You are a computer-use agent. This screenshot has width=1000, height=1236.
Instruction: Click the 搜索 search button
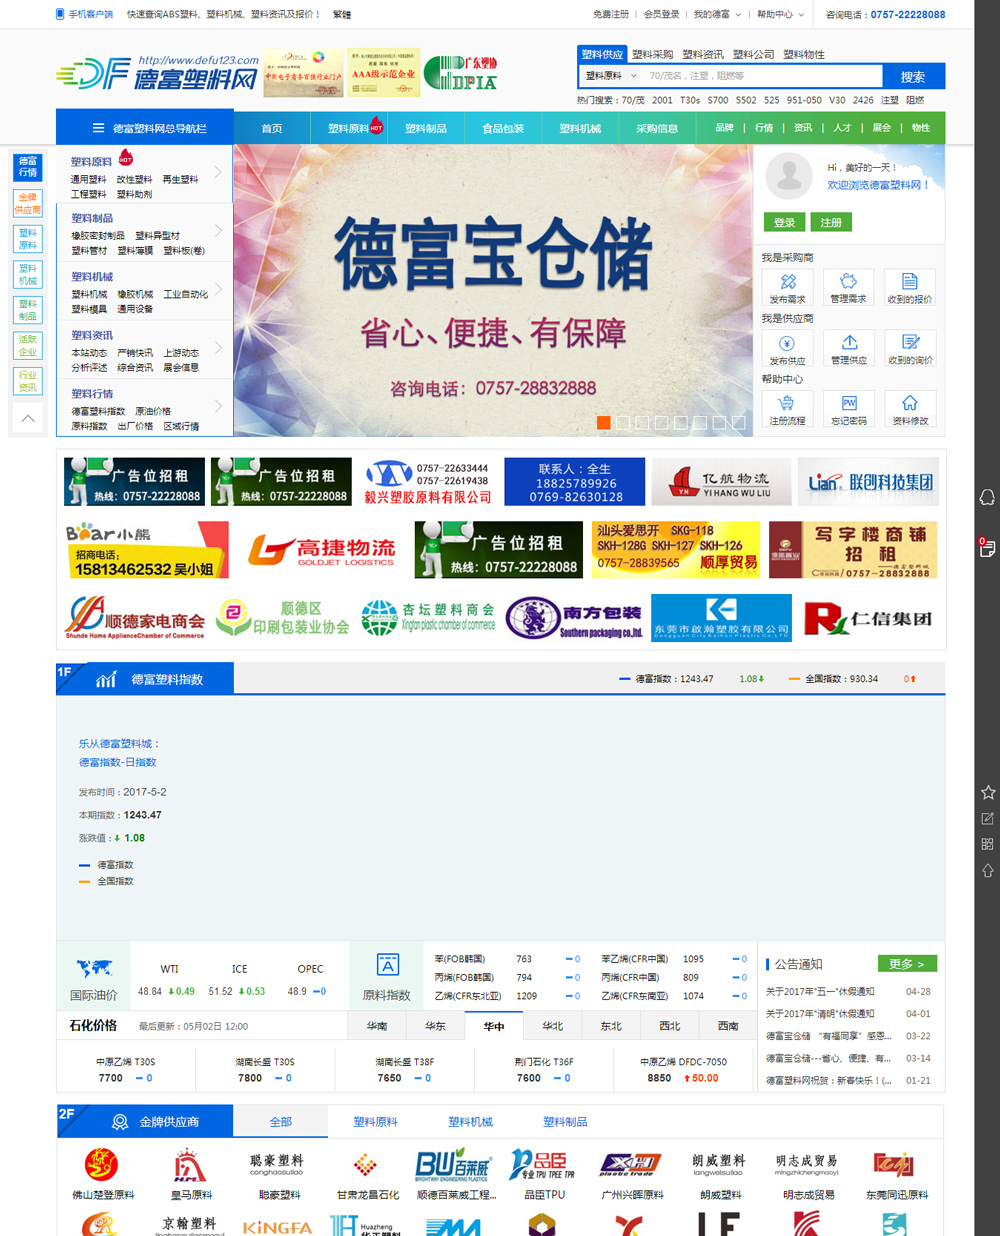click(913, 76)
